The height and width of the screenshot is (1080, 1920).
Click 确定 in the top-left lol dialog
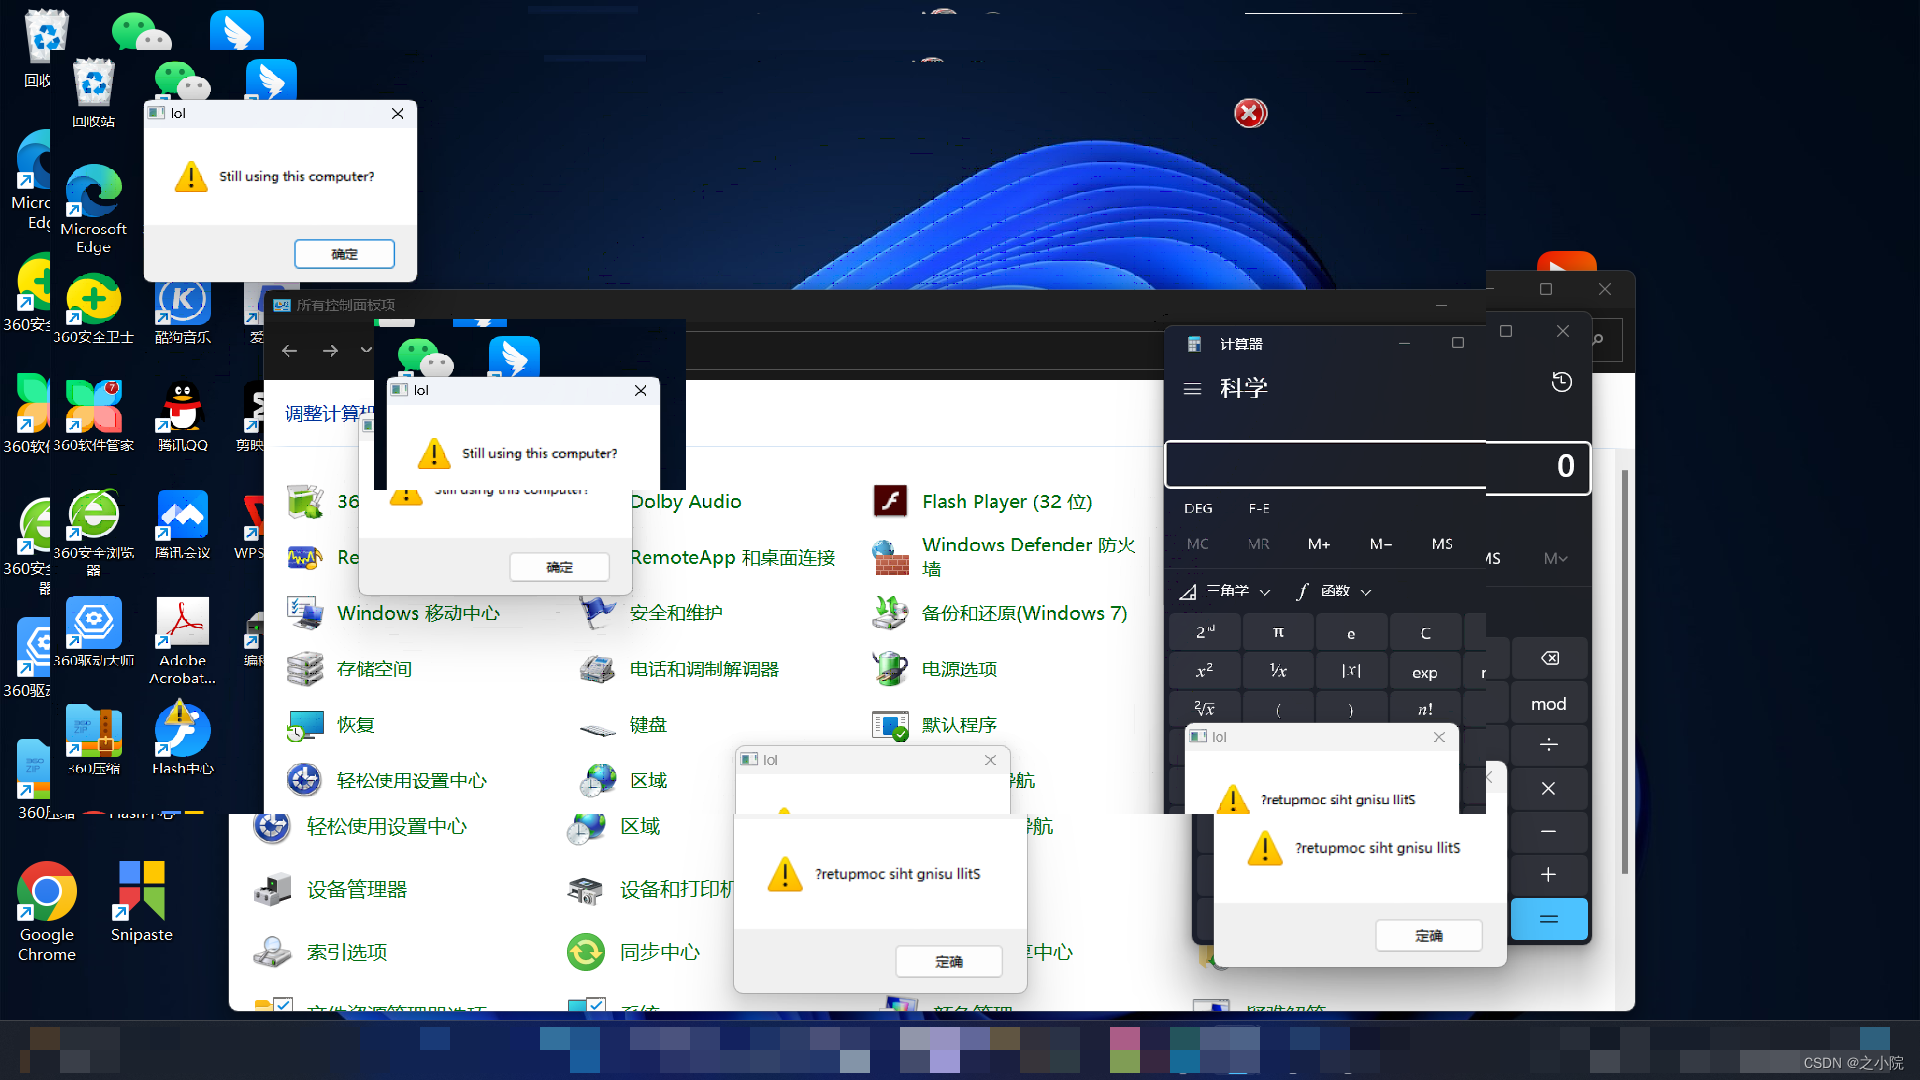344,254
